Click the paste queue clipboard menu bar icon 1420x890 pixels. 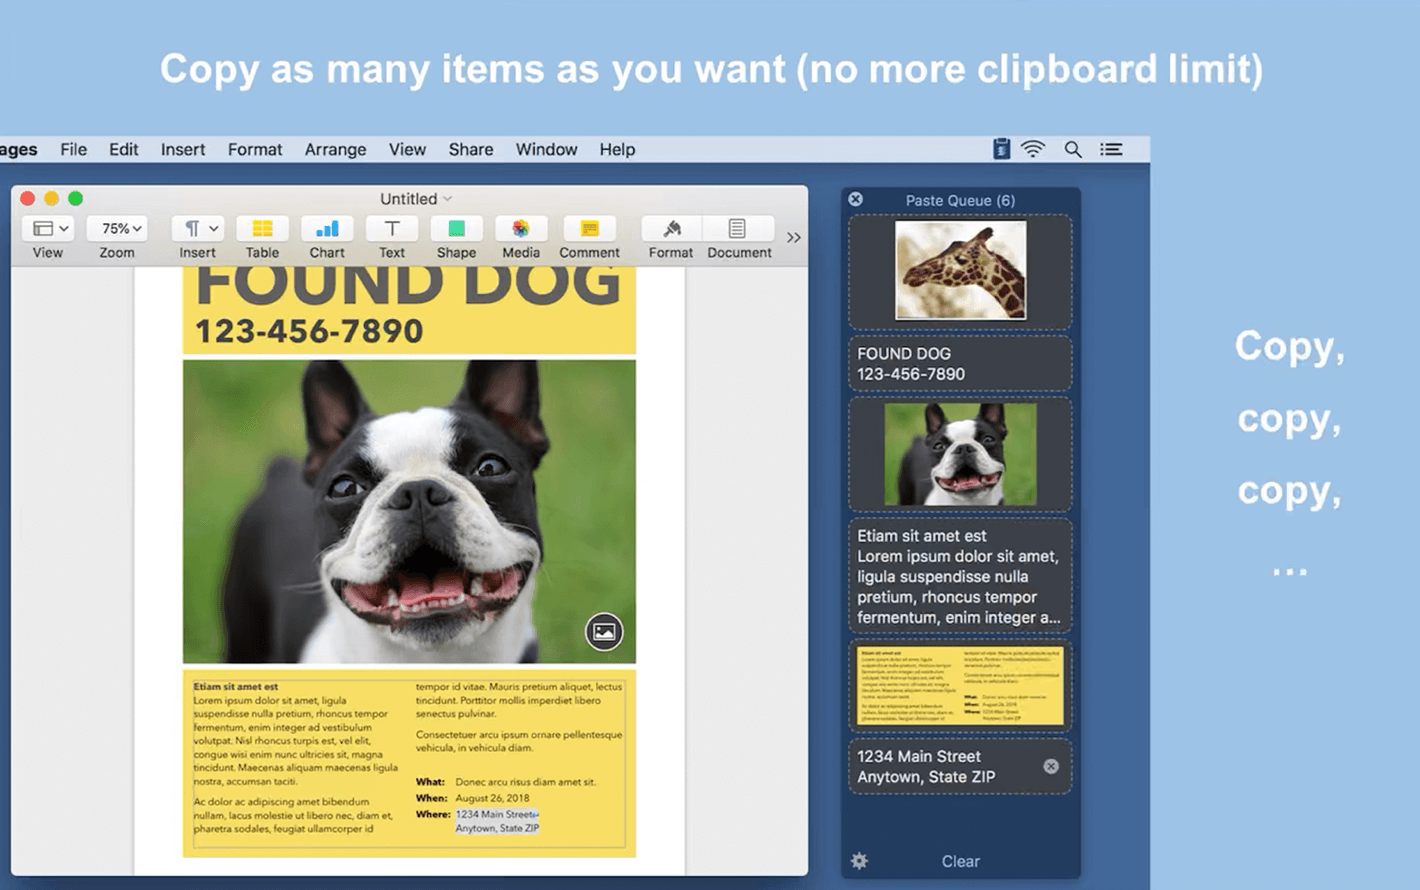pos(1001,149)
